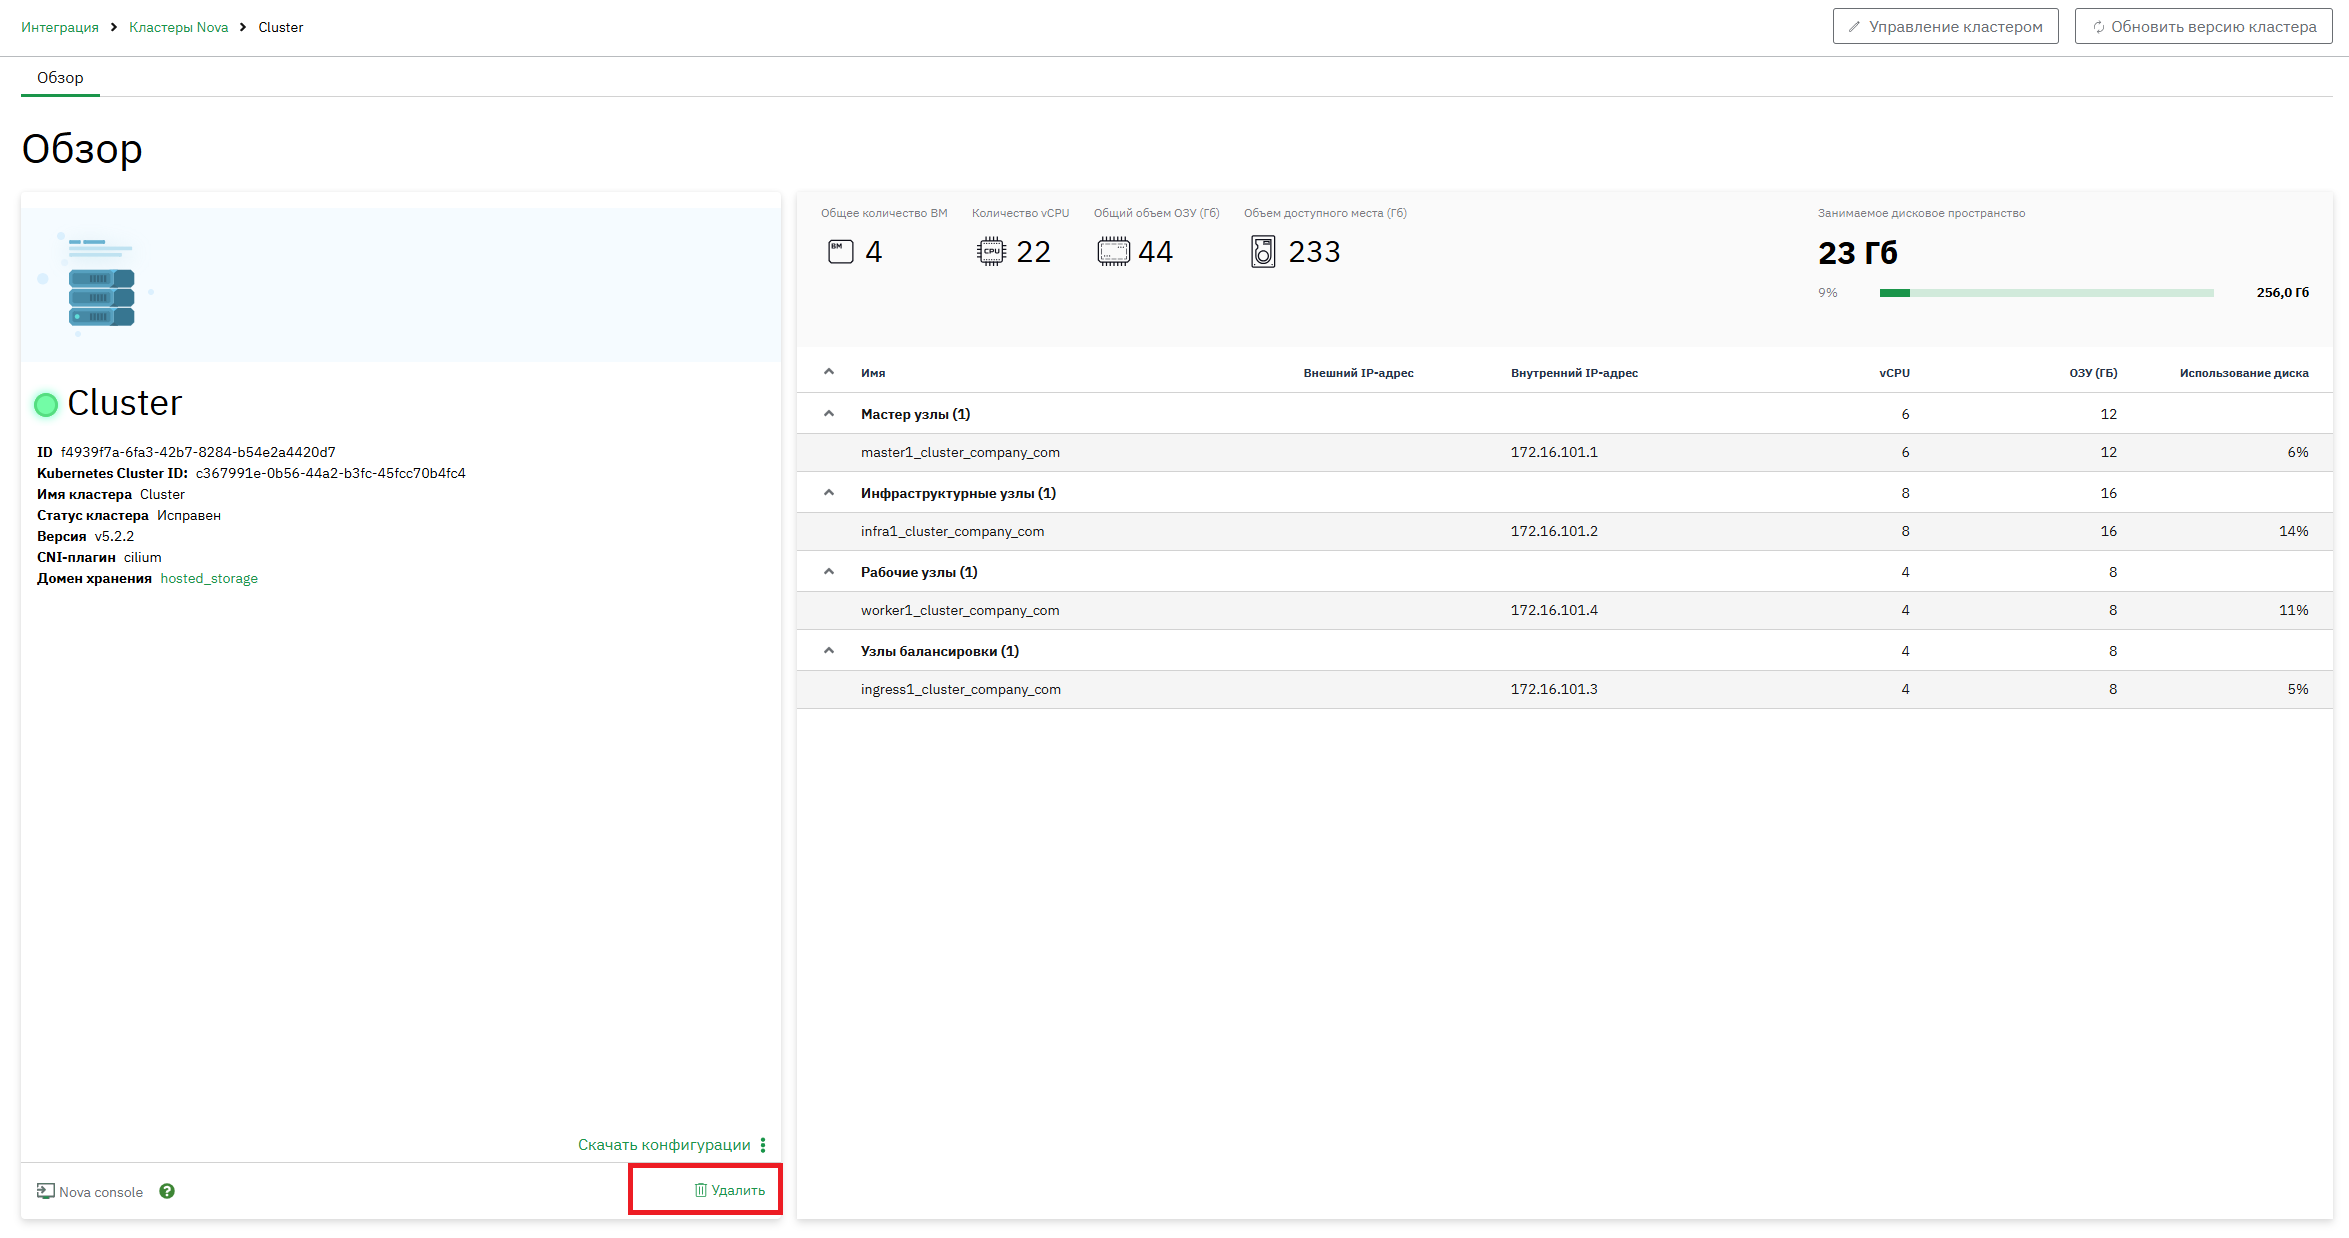The image size is (2349, 1238).
Task: Collapse all groups via header chevron
Action: pyautogui.click(x=829, y=372)
